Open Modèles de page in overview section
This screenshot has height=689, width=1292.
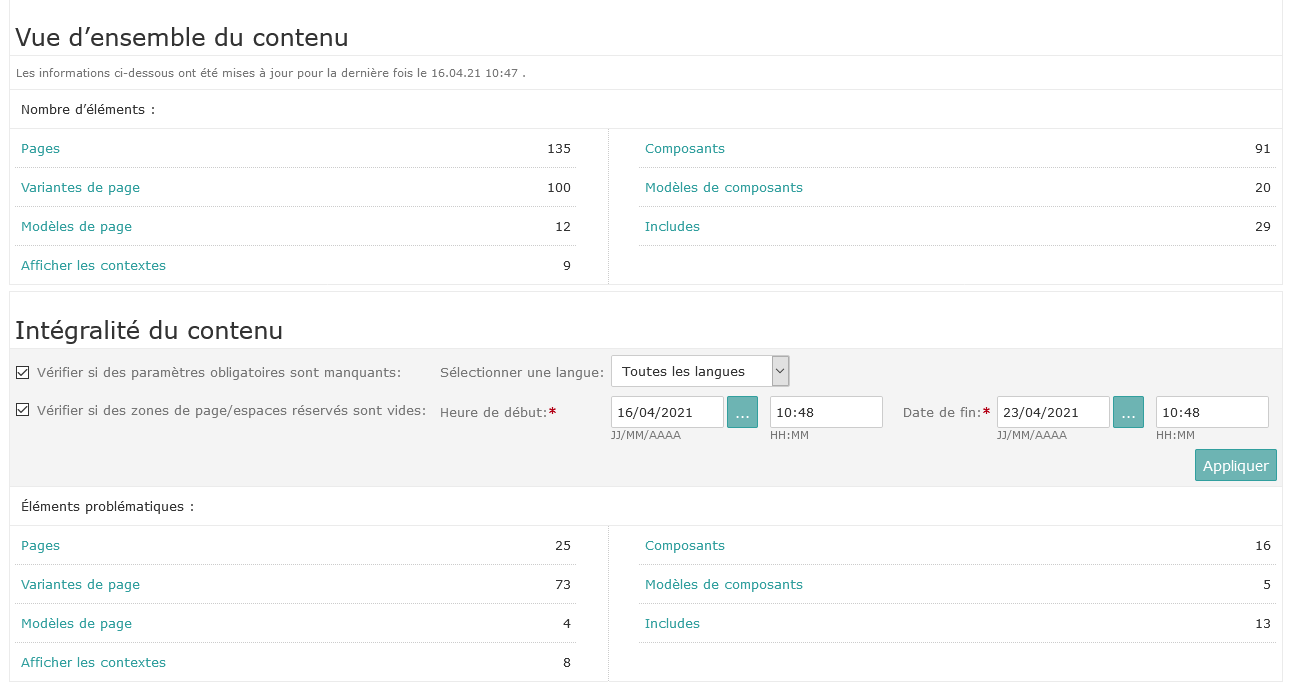(76, 227)
